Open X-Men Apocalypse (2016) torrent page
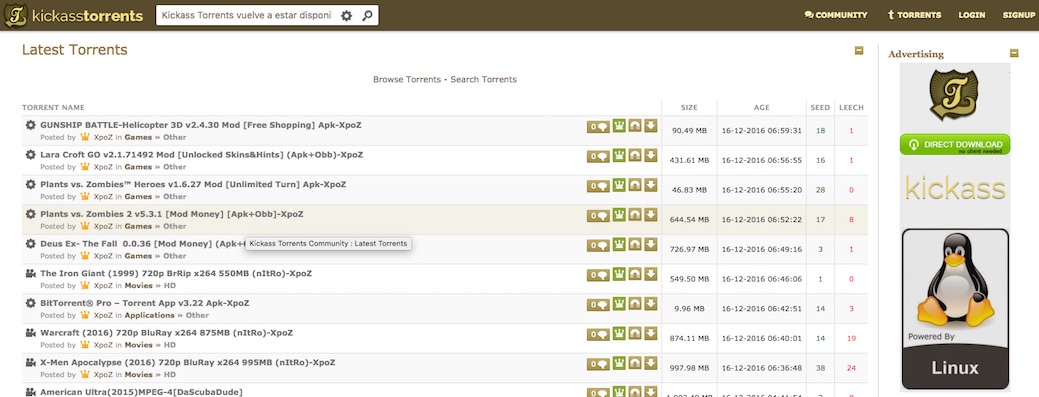The height and width of the screenshot is (397, 1039). click(188, 363)
